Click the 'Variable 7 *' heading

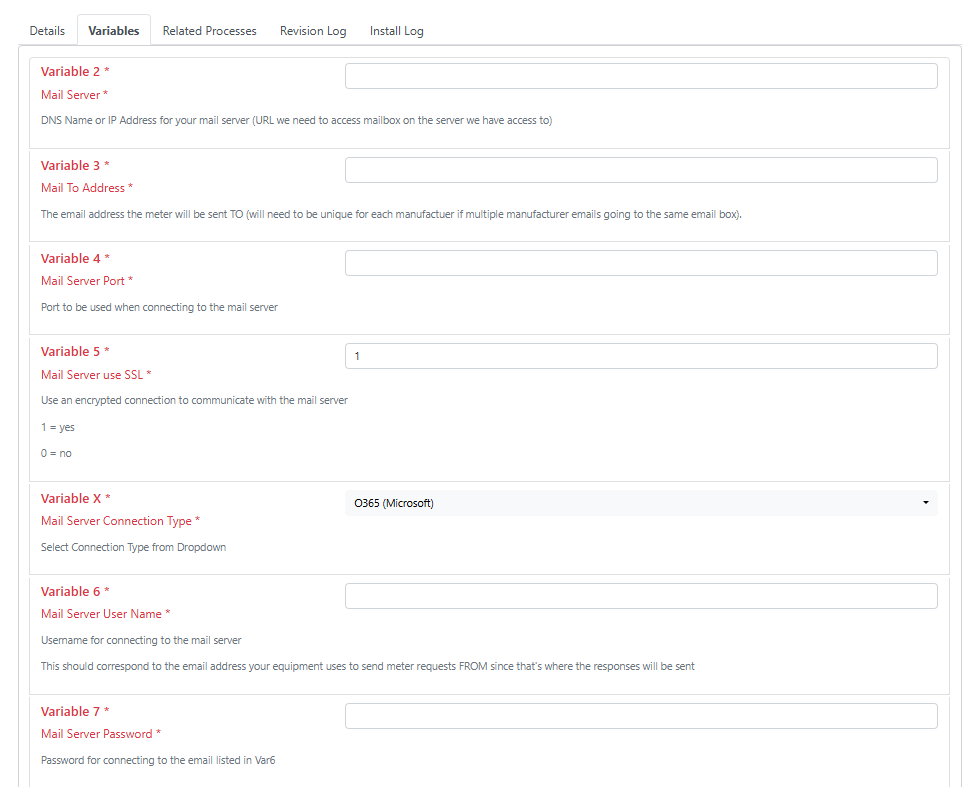[x=75, y=711]
